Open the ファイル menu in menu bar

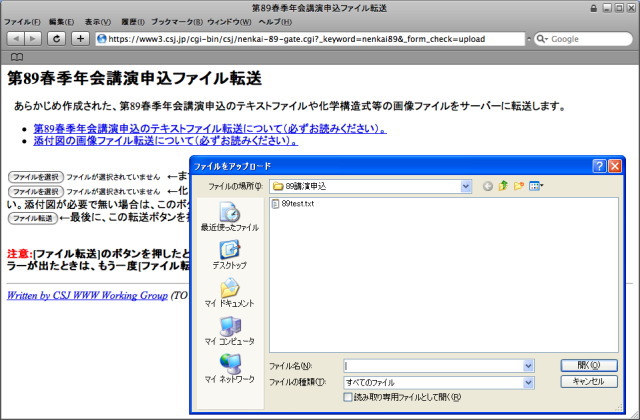[x=23, y=21]
